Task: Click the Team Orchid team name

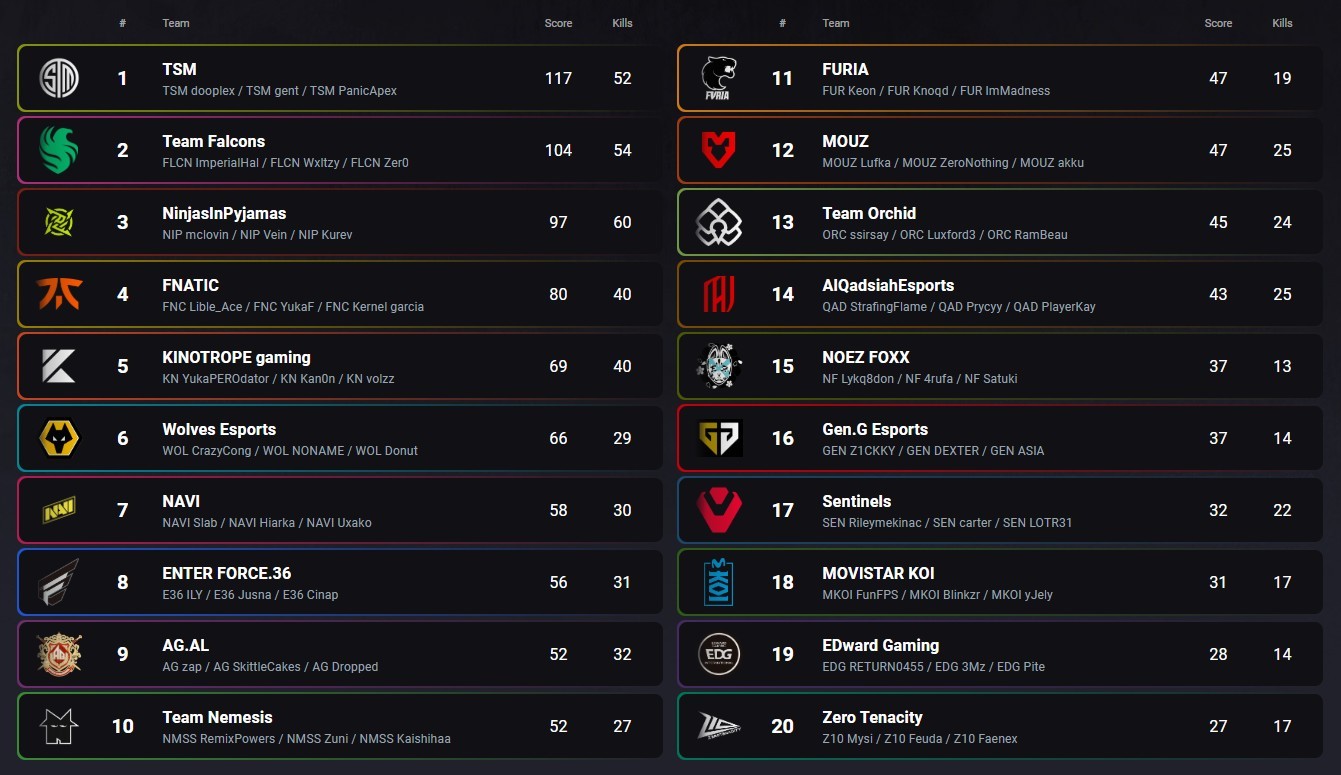Action: [x=869, y=213]
